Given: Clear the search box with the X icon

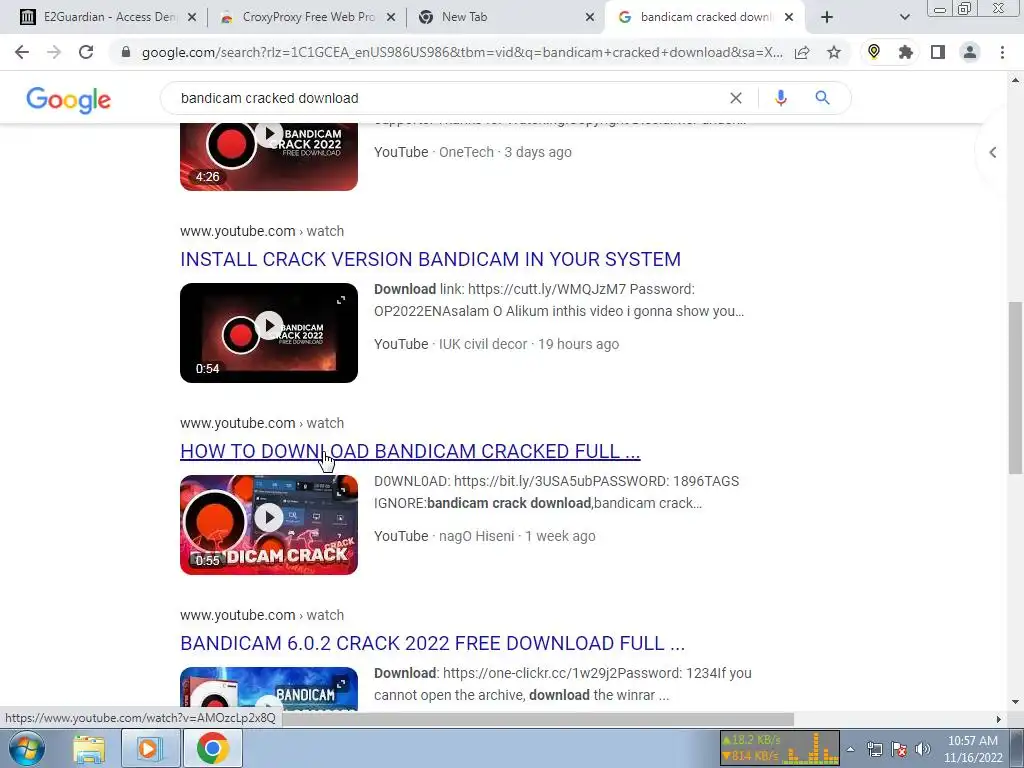Looking at the screenshot, I should click(x=736, y=98).
